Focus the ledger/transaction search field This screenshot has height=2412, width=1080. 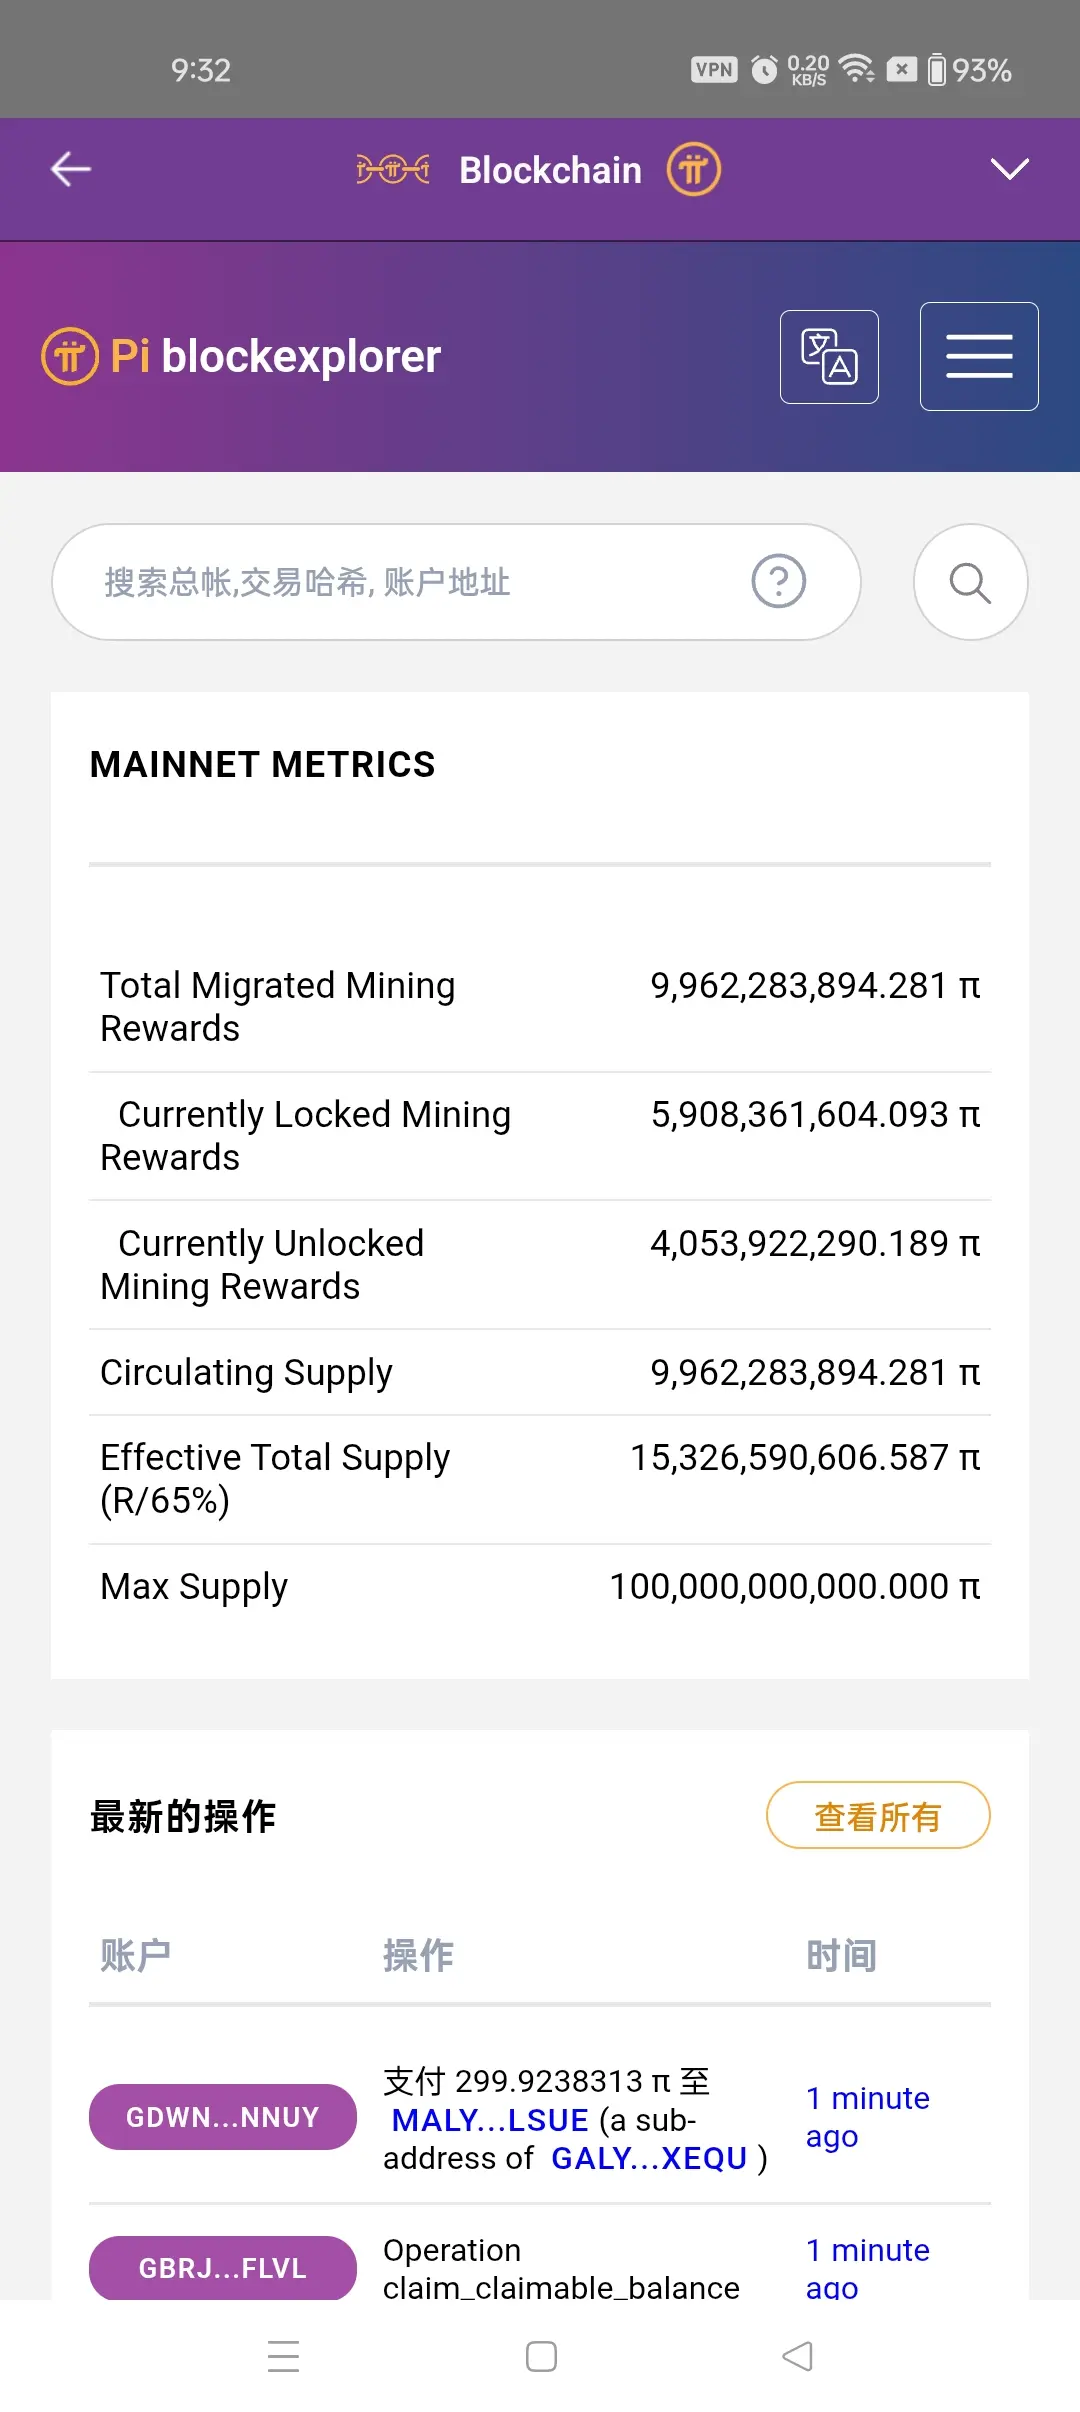[400, 582]
